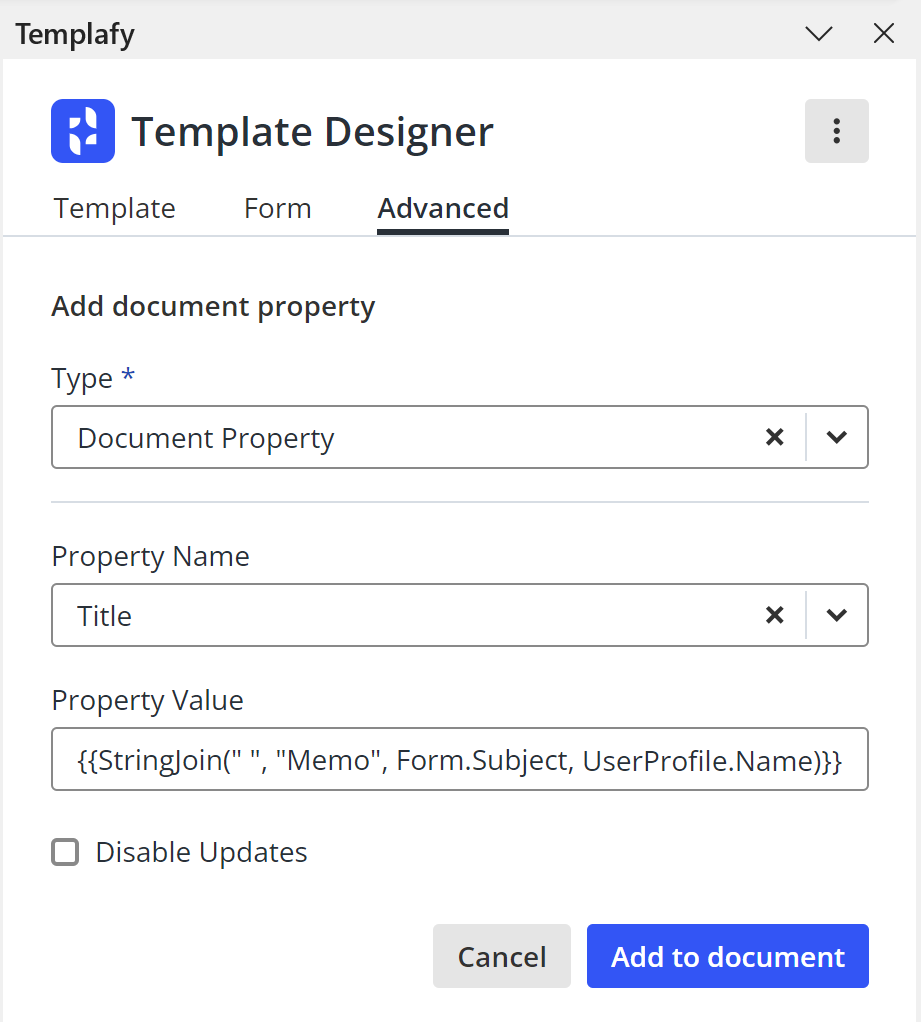Open the Document Property combo box
The image size is (921, 1022).
click(x=460, y=437)
